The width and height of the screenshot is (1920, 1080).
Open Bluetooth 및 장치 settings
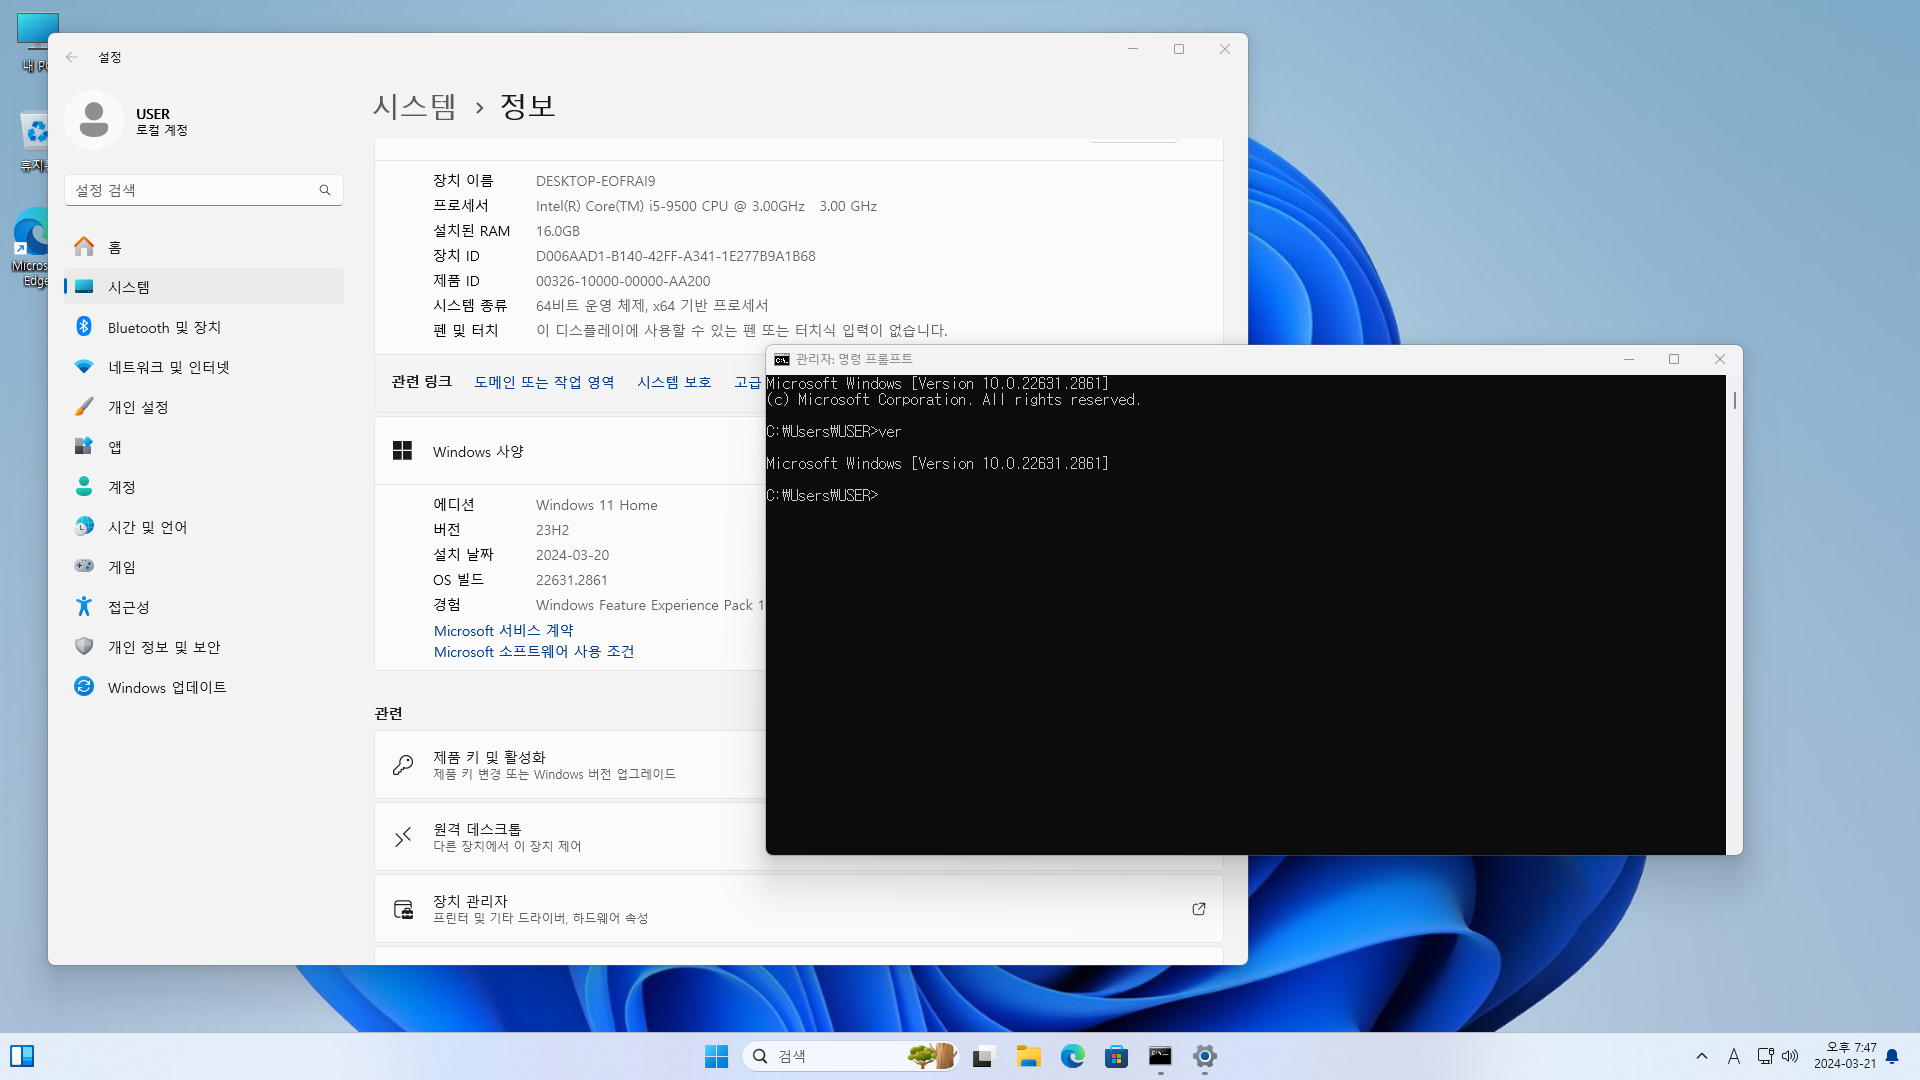pos(204,327)
